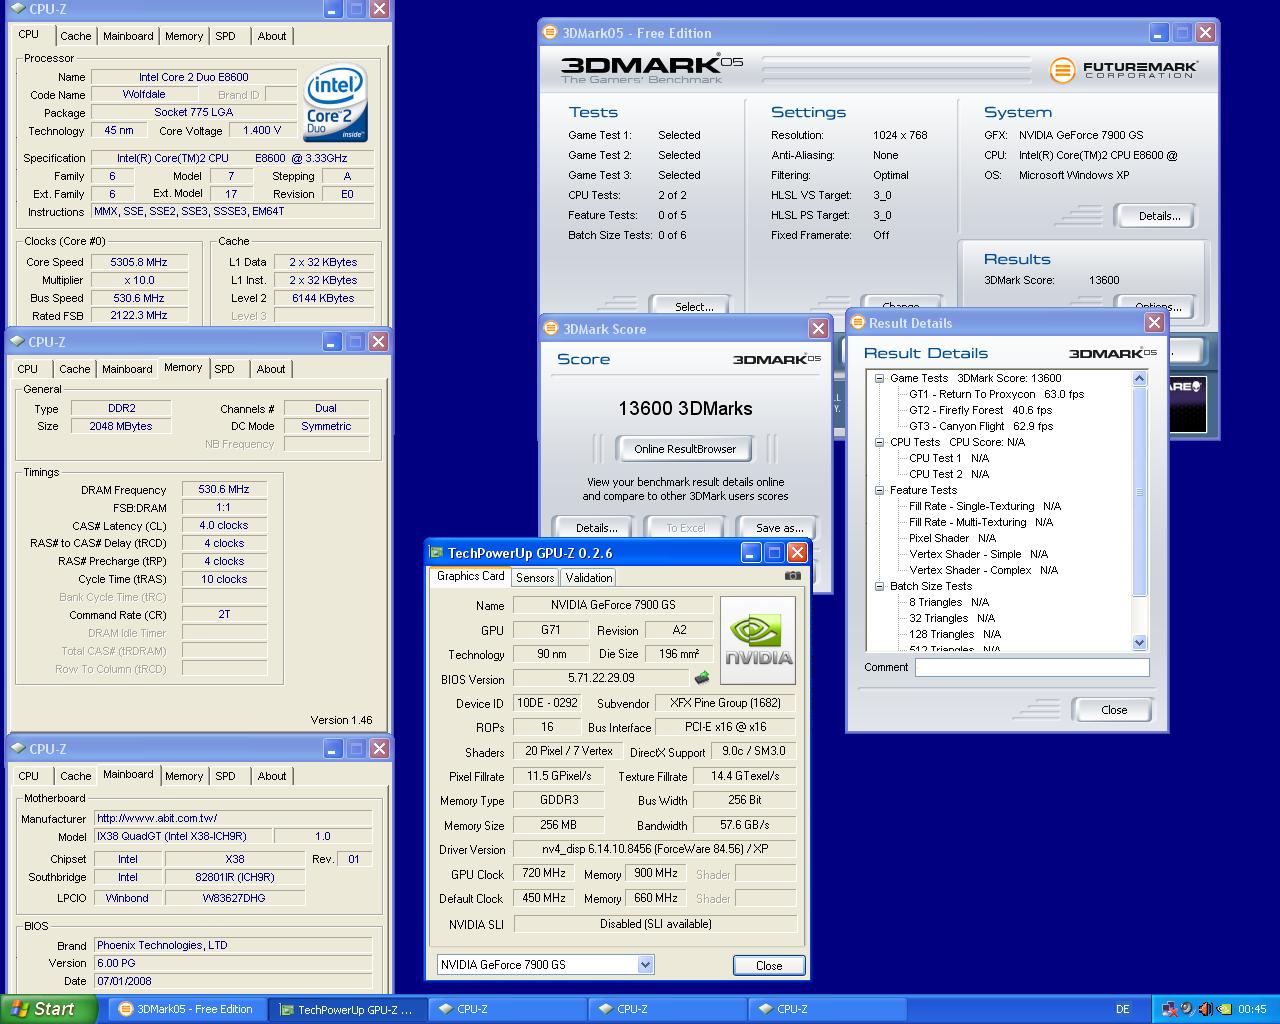Viewport: 1280px width, 1024px height.
Task: Click Subvendor XFX Pine Group field
Action: click(x=725, y=703)
